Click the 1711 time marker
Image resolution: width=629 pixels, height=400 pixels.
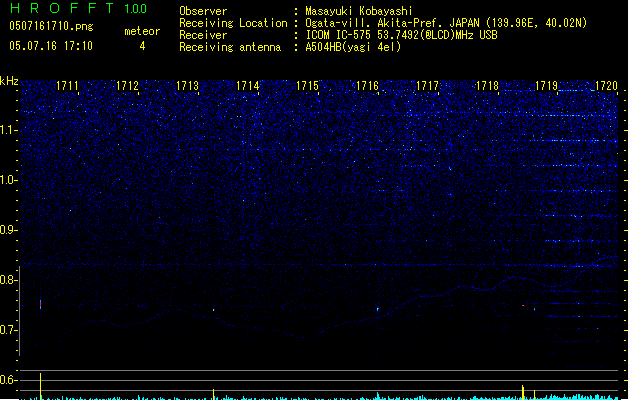pyautogui.click(x=67, y=86)
